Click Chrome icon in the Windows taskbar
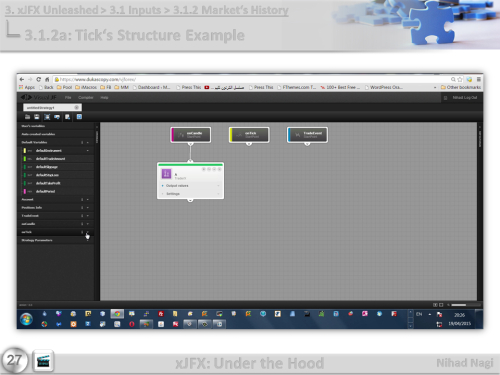The width and height of the screenshot is (500, 375). pyautogui.click(x=117, y=314)
